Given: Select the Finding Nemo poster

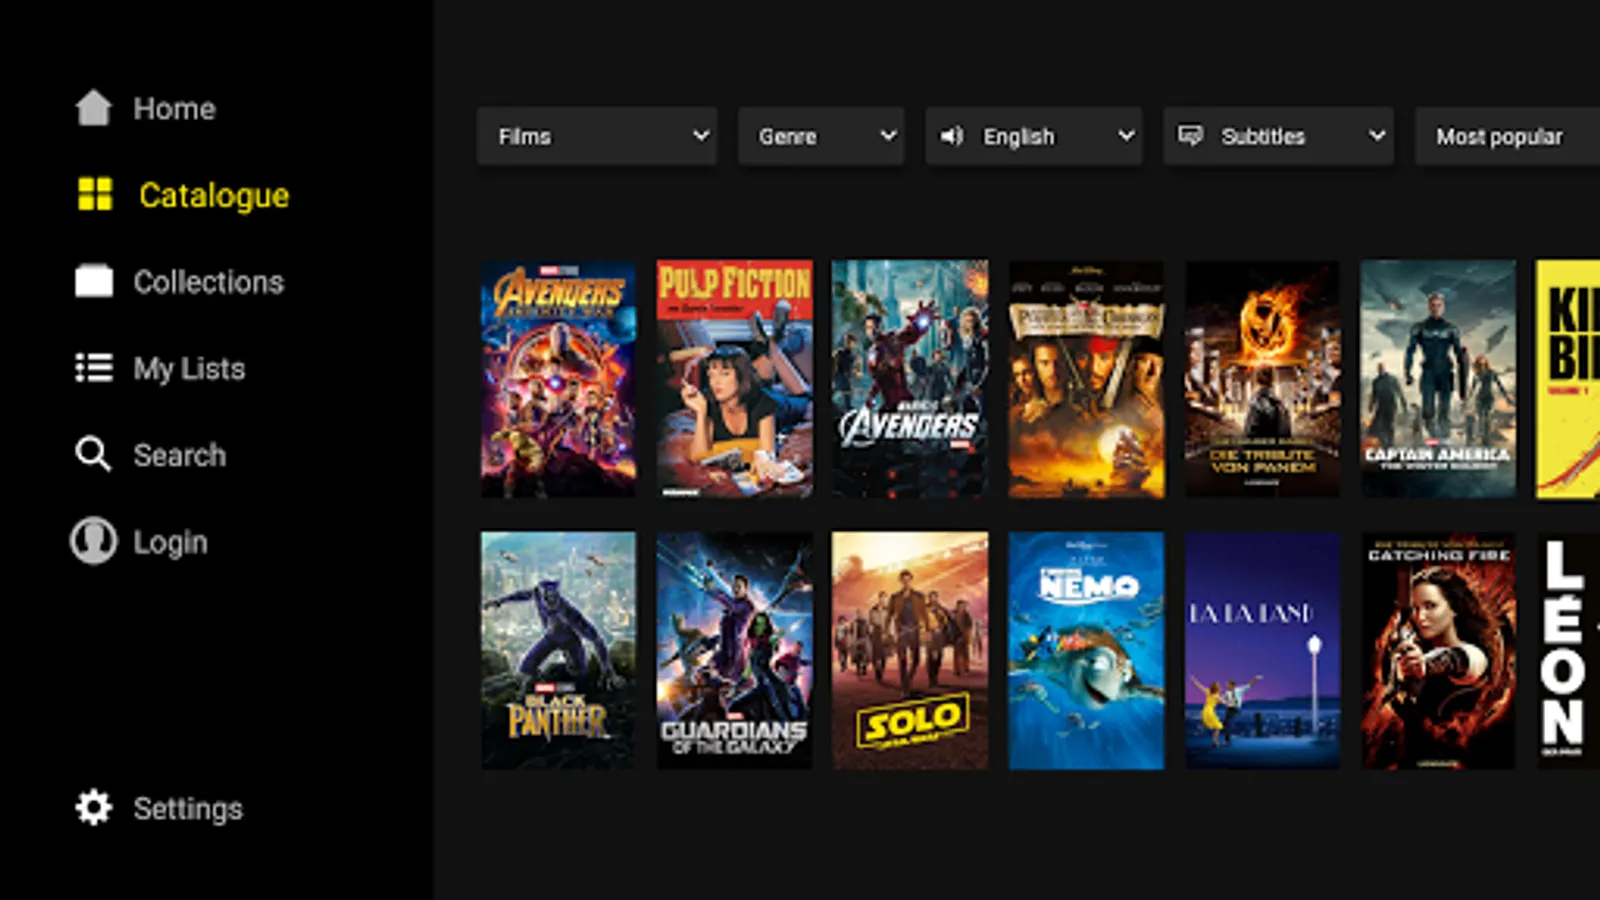Looking at the screenshot, I should (1086, 650).
